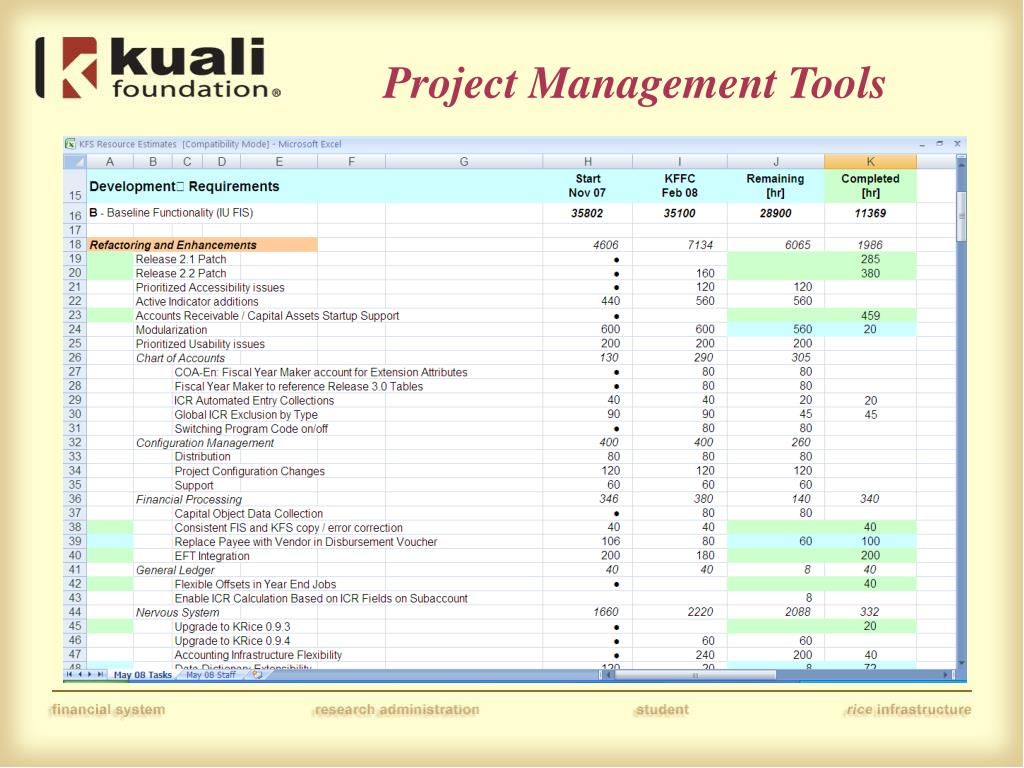Select the 'Refactoring and Enhancements' orange cell
This screenshot has height=768, width=1024.
pos(202,245)
